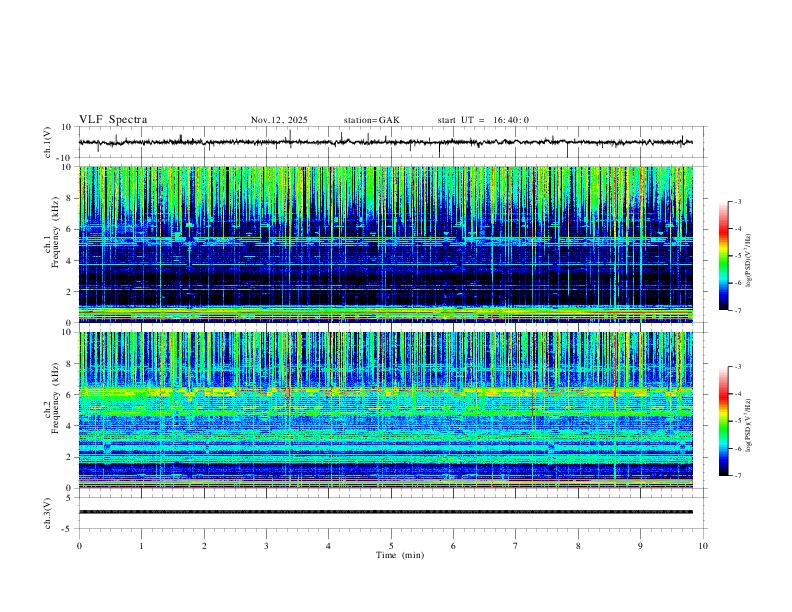Image resolution: width=792 pixels, height=612 pixels.
Task: Click the ch.2 spectrogram colorbar
Action: click(723, 421)
